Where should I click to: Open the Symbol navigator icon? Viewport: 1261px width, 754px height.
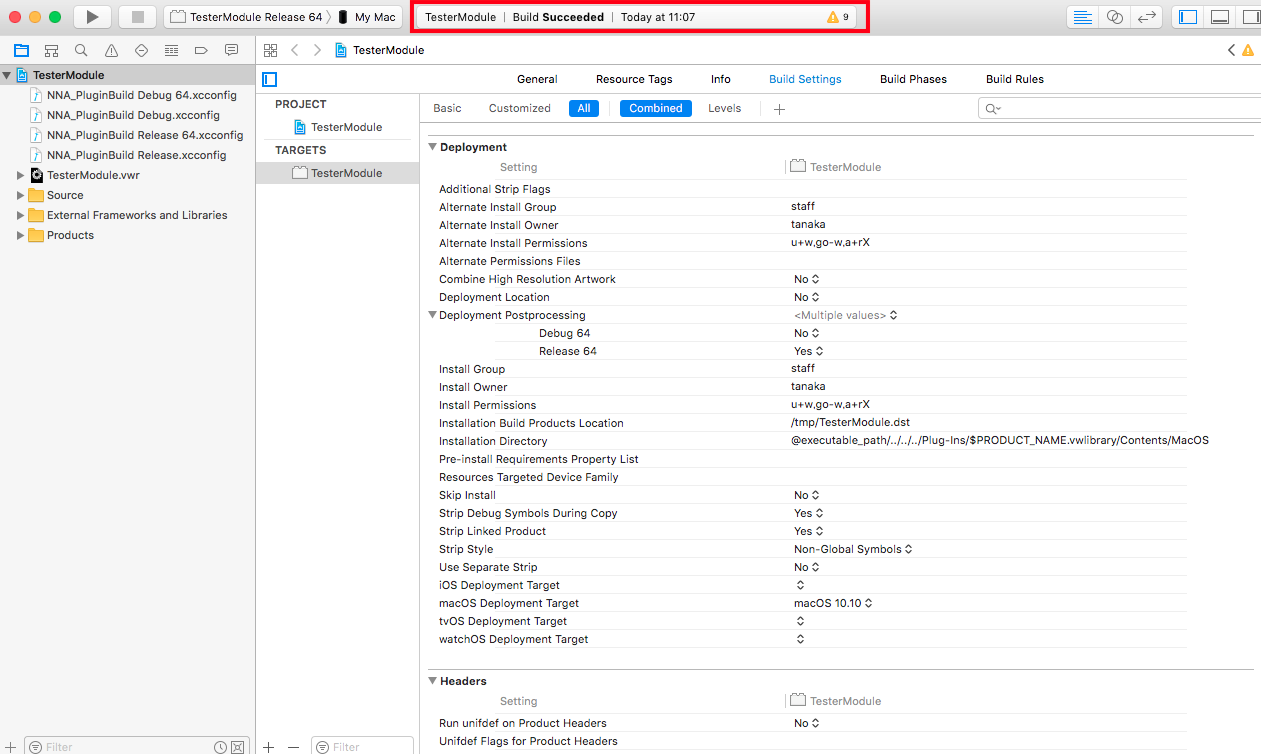pyautogui.click(x=51, y=50)
